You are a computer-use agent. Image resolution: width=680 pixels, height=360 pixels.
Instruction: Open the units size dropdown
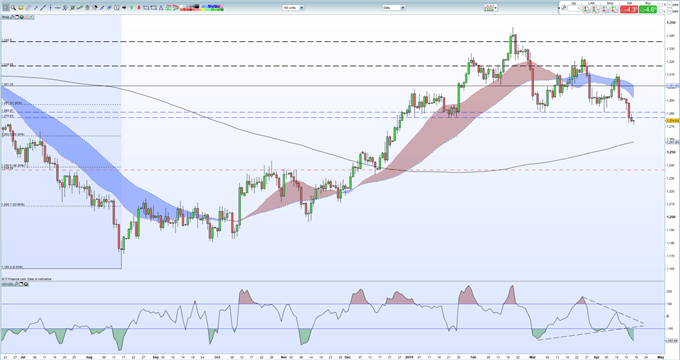[x=302, y=8]
